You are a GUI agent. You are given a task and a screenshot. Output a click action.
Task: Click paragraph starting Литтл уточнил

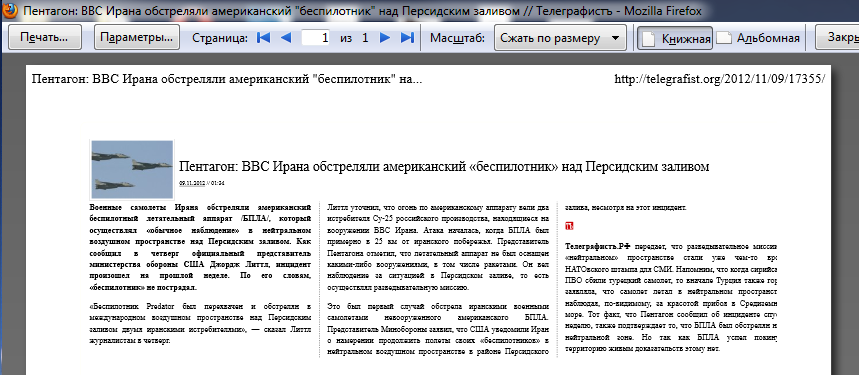(438, 247)
